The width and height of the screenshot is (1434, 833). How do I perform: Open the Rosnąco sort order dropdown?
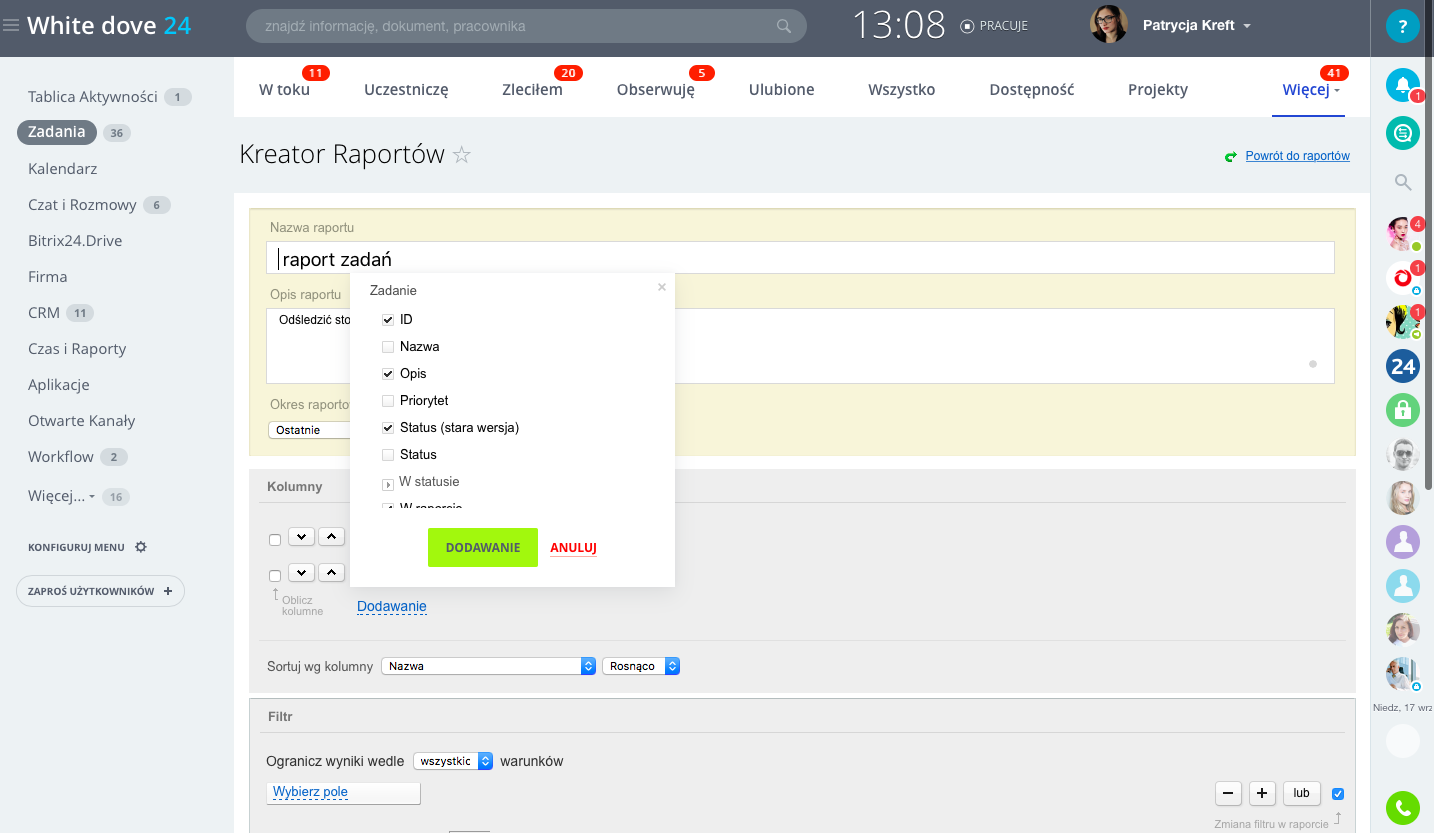point(640,666)
